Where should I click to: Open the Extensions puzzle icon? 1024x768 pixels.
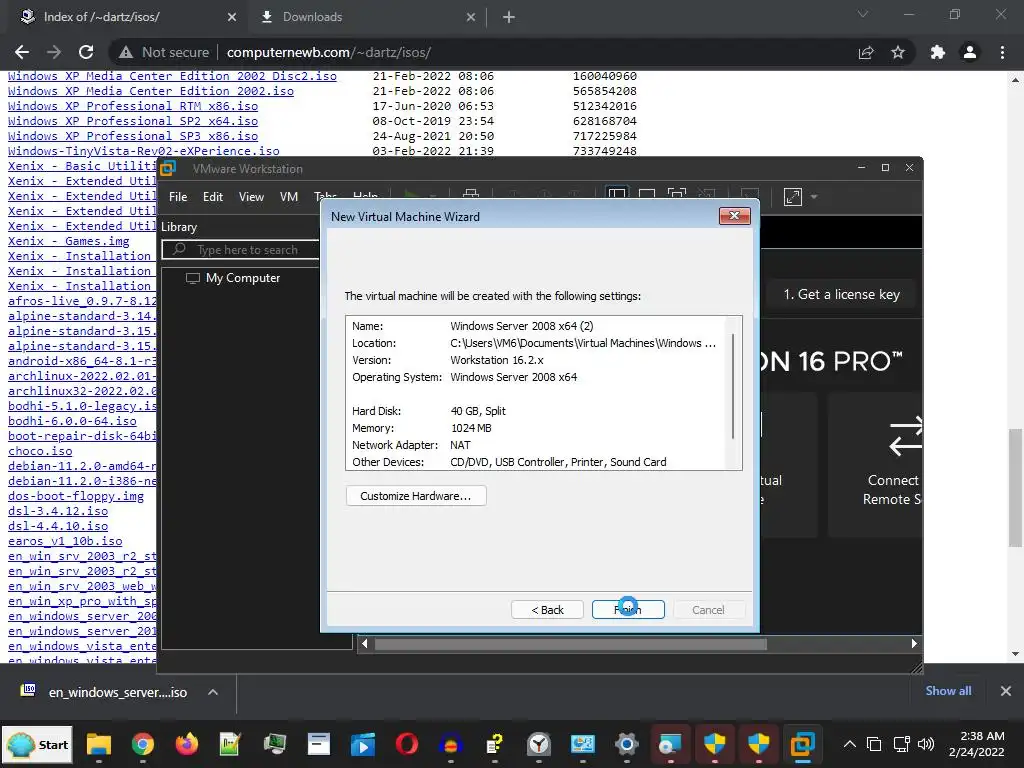(938, 52)
